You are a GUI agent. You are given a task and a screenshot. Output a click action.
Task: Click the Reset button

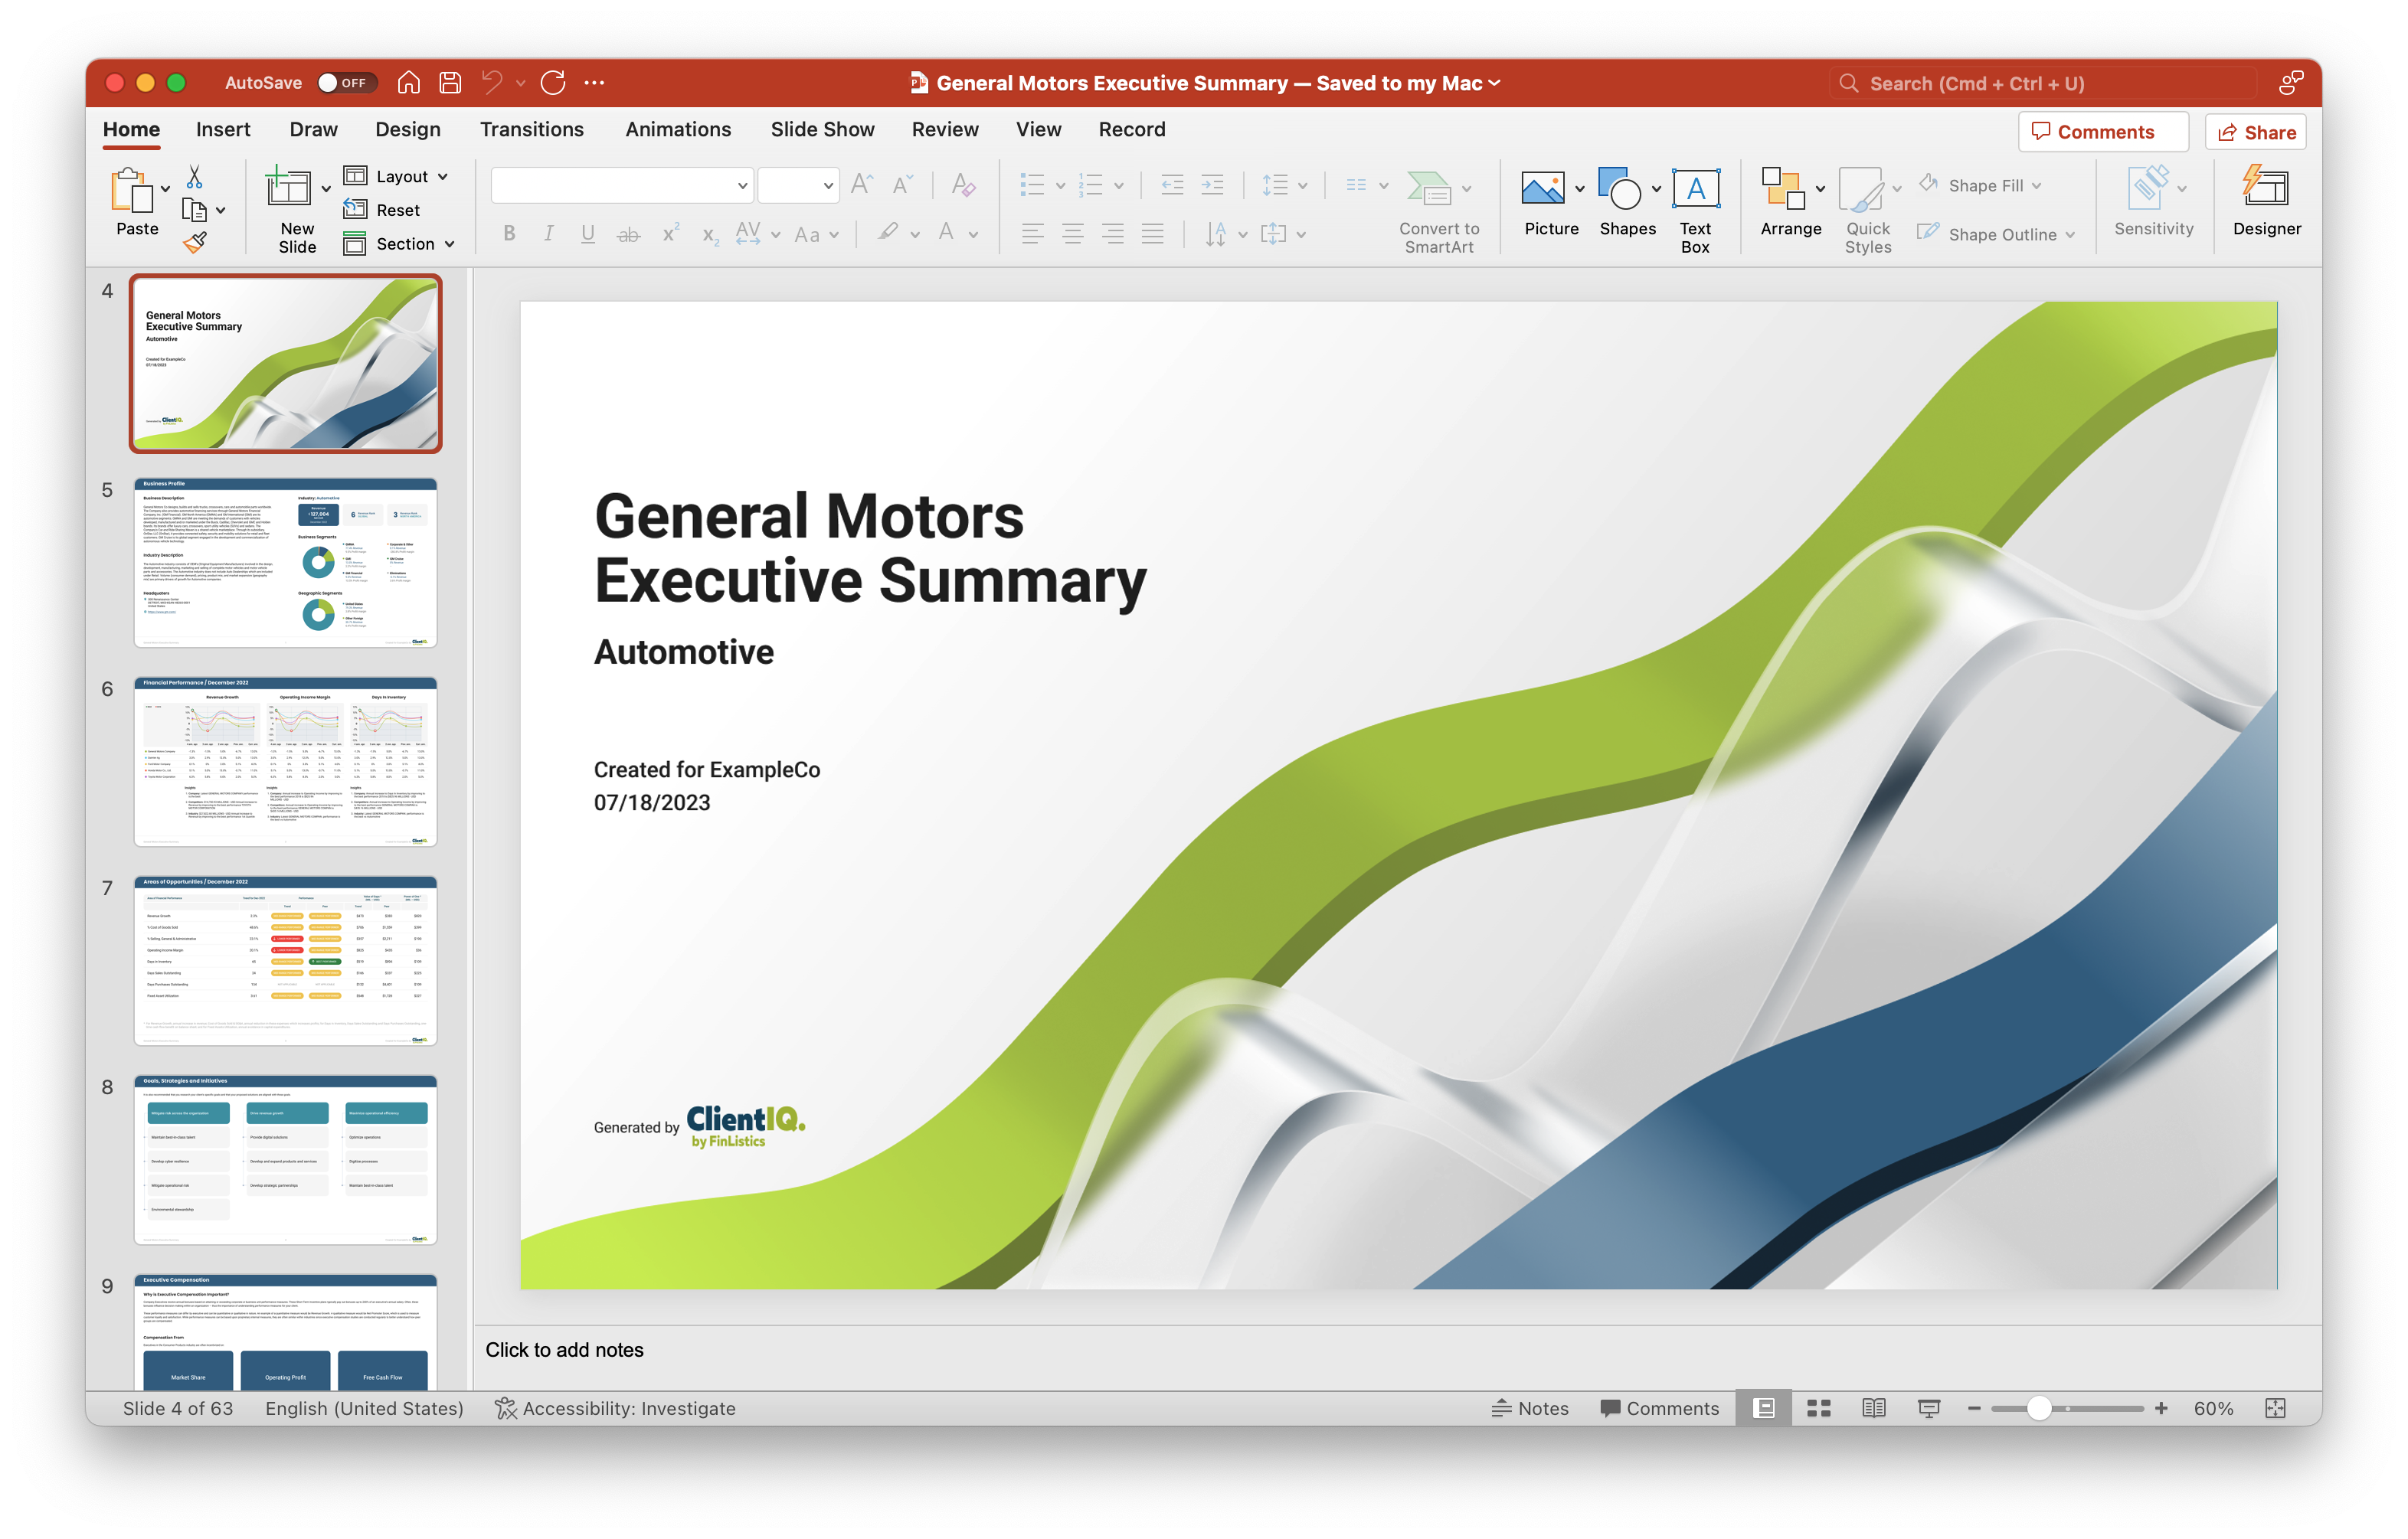coord(382,210)
